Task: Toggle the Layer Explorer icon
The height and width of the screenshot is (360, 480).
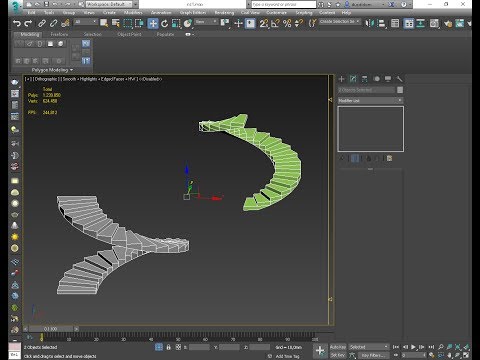Action: point(409,23)
